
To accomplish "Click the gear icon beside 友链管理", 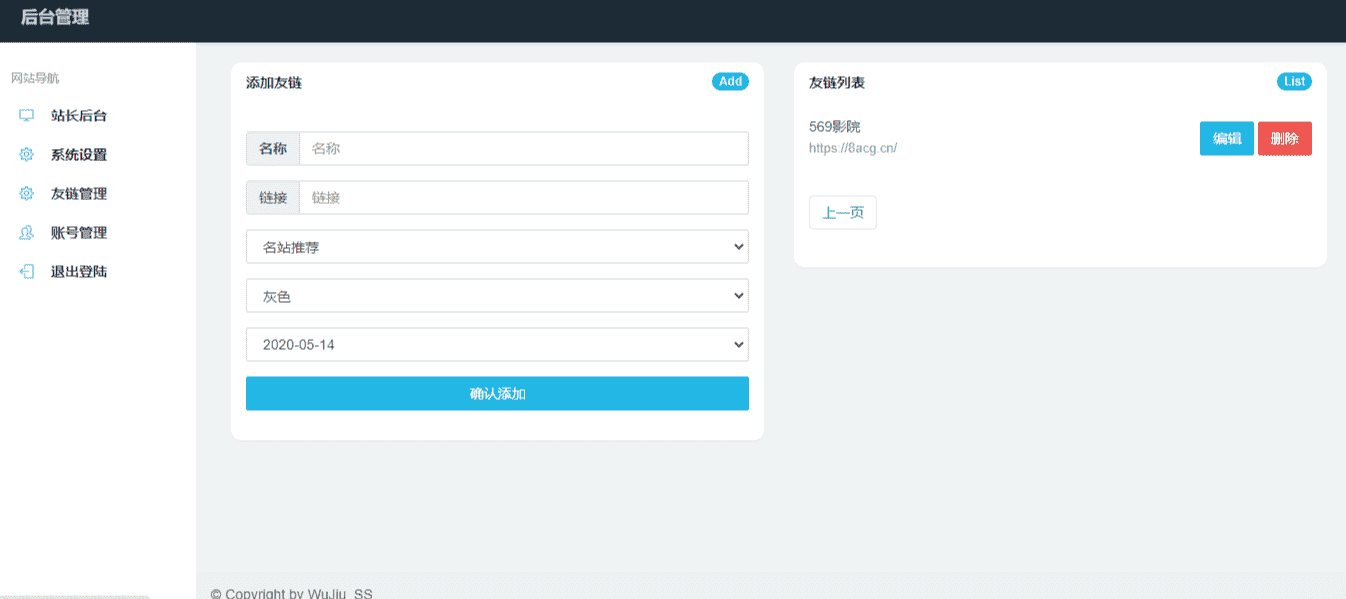I will click(x=27, y=194).
